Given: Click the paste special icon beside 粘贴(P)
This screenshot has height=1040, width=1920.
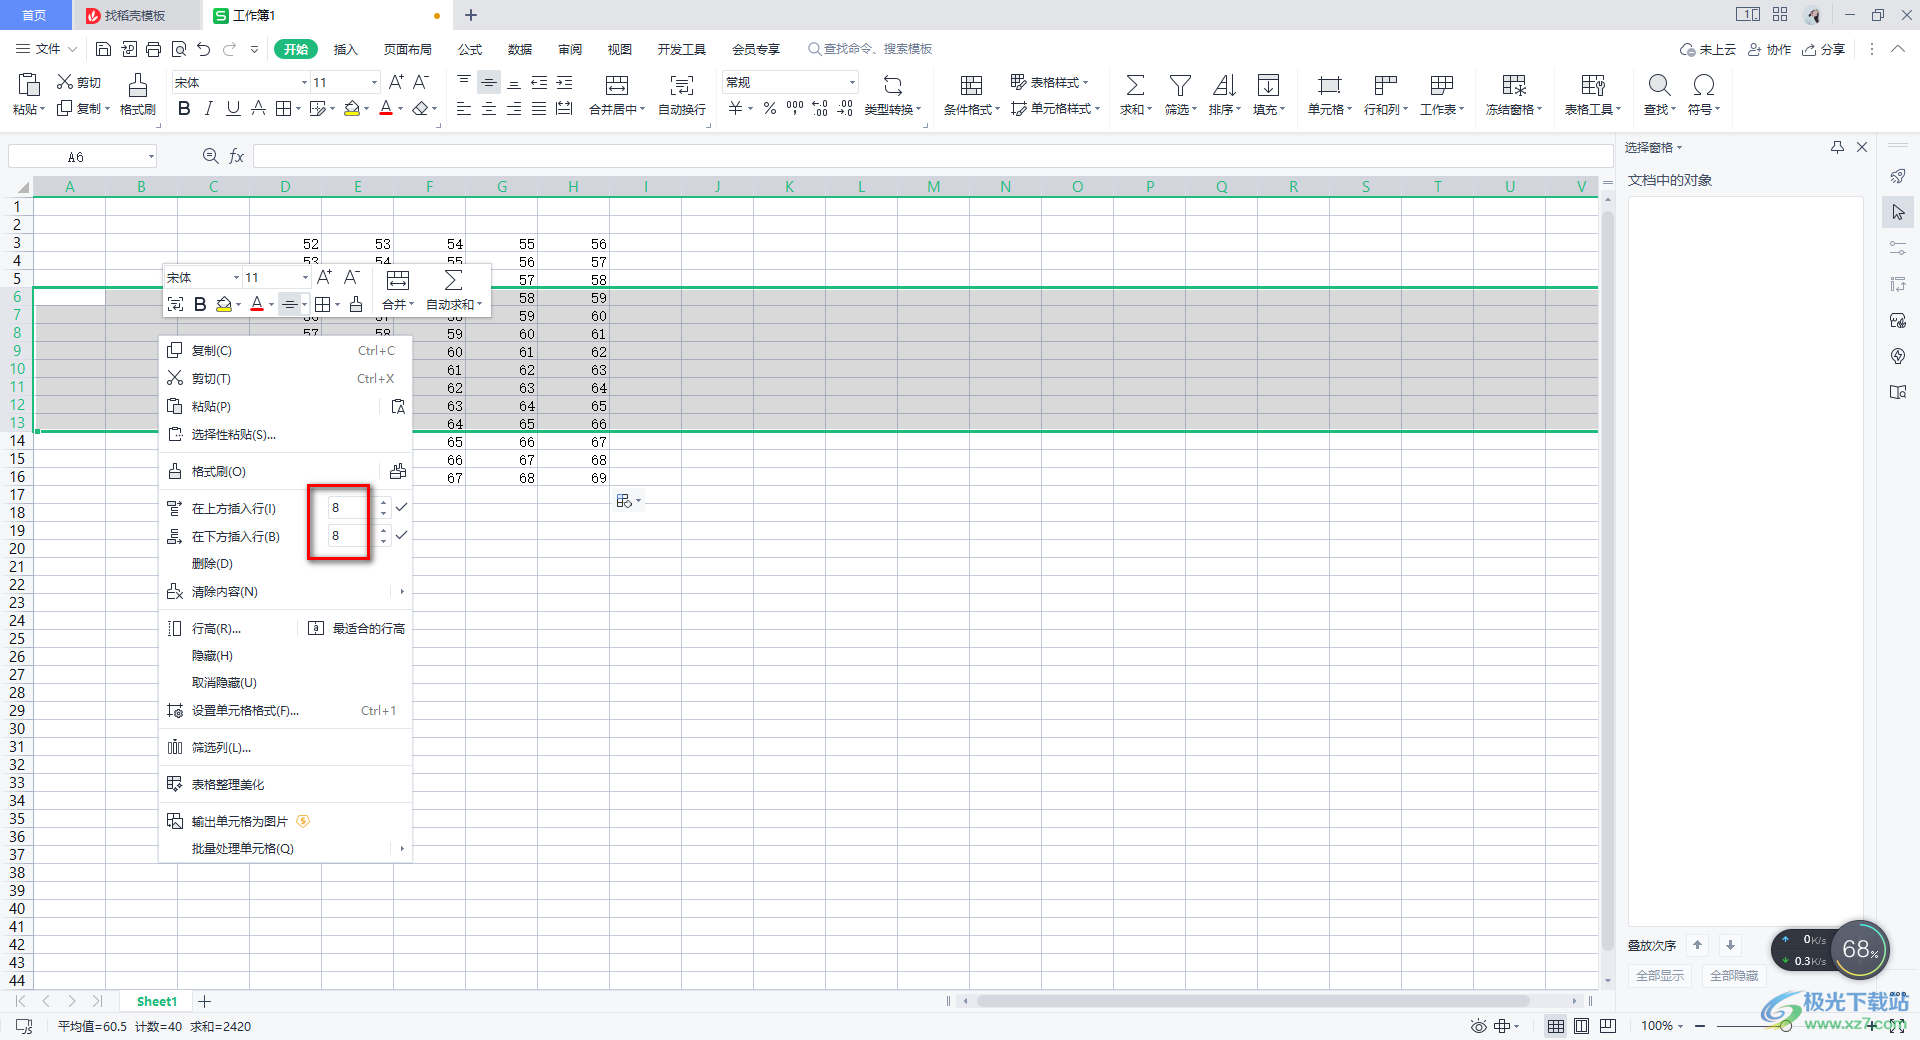Looking at the screenshot, I should (398, 406).
